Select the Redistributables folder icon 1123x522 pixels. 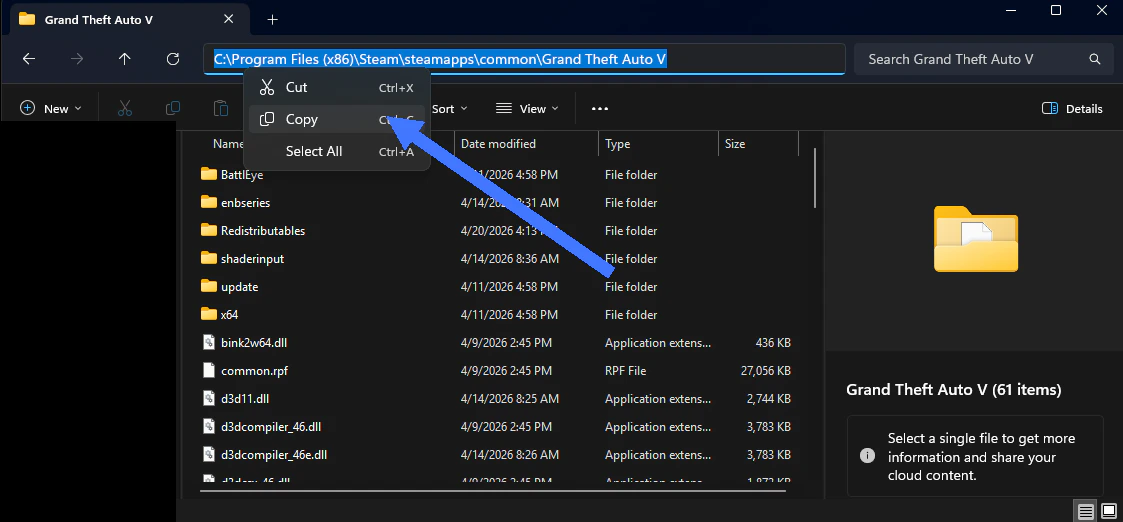(208, 230)
